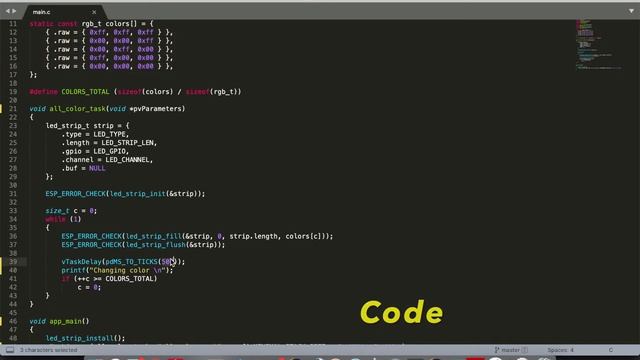Click the minimap code overview

[598, 44]
